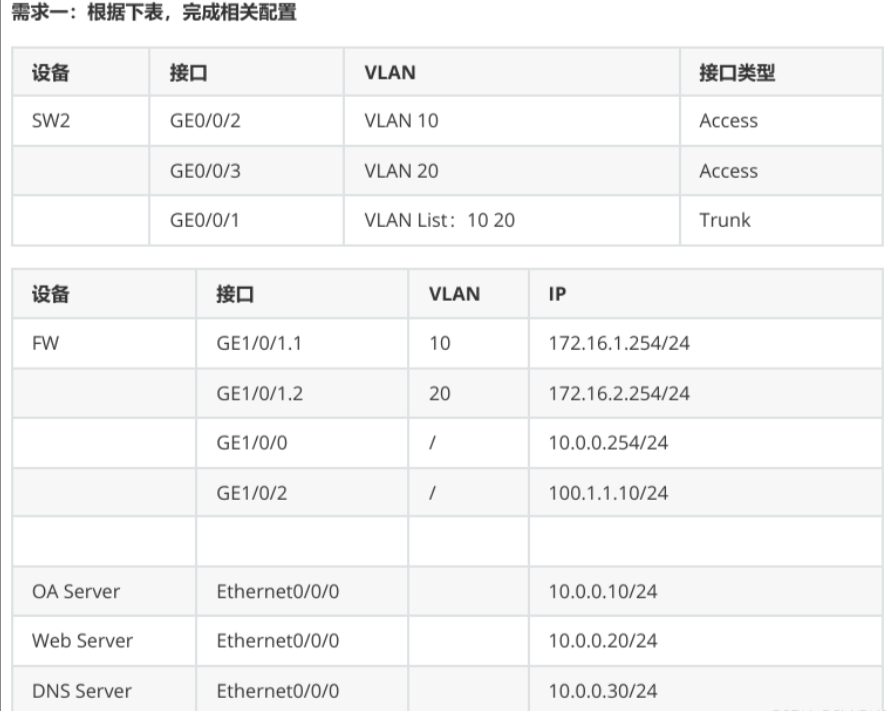The height and width of the screenshot is (711, 894).
Task: Select the DNS Server row label
Action: 82,691
